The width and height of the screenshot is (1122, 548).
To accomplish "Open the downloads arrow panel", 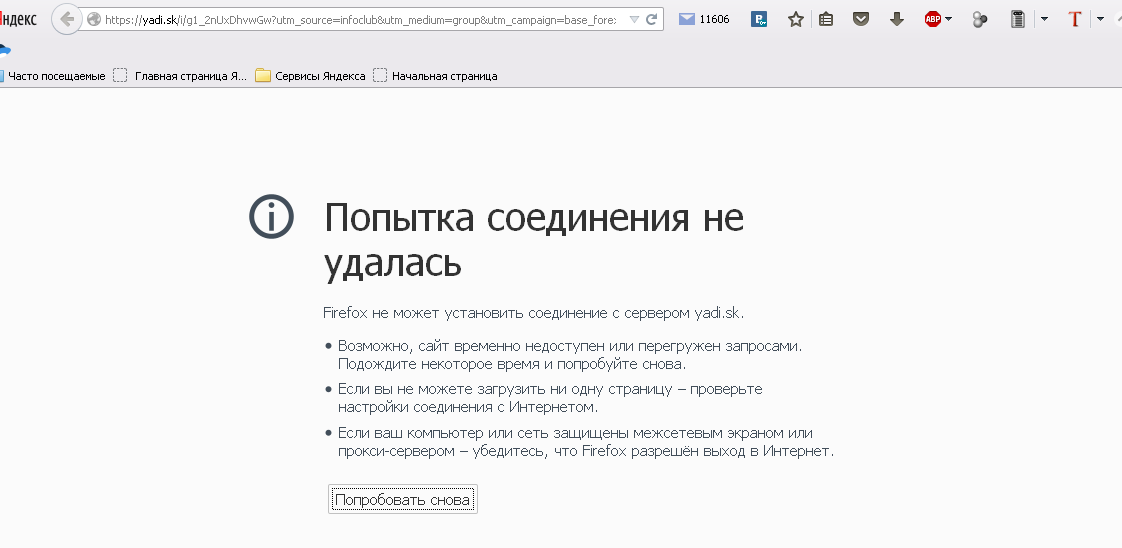I will (897, 19).
